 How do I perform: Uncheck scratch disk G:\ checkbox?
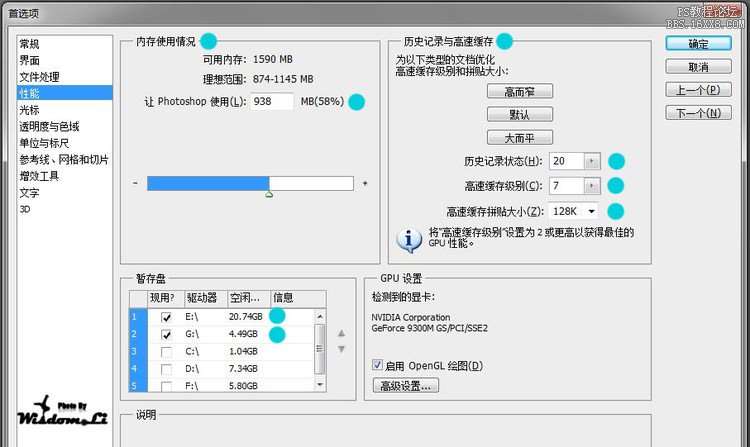coord(166,334)
